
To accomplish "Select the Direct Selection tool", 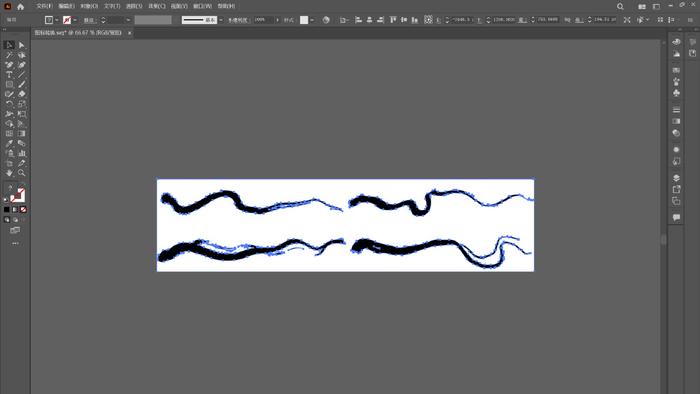I will click(21, 45).
